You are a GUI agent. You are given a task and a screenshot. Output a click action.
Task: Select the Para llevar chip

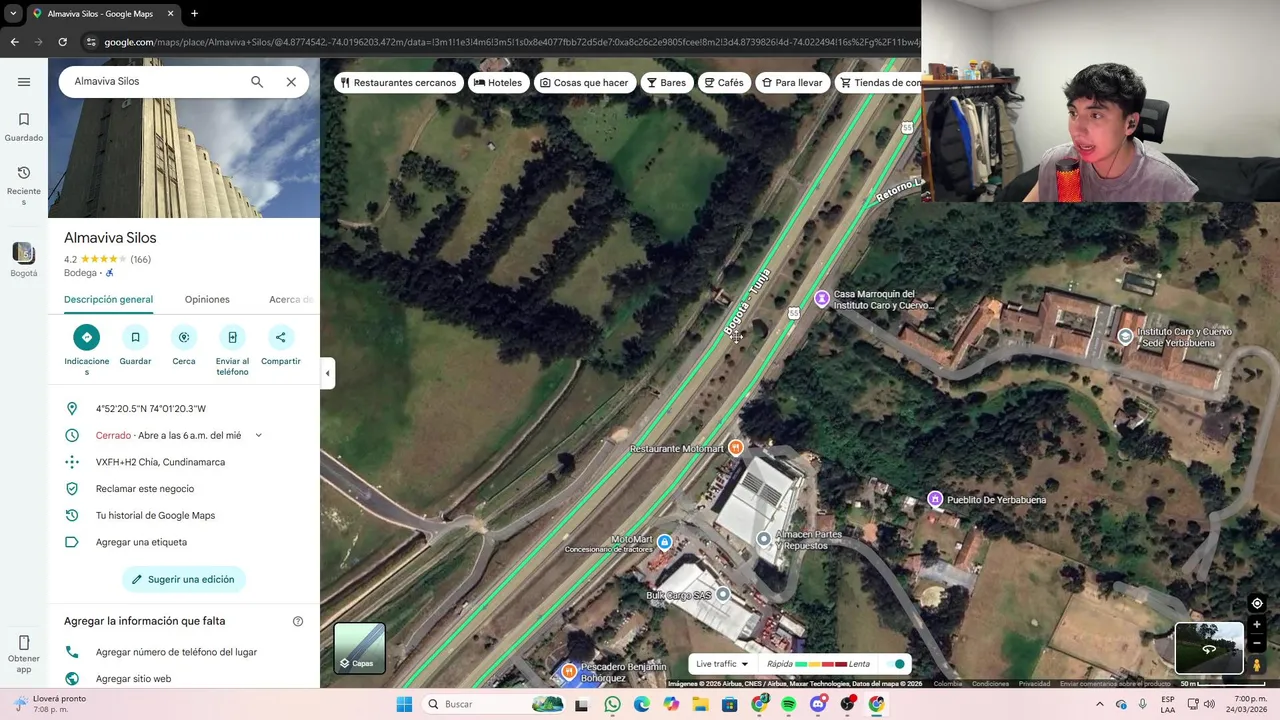tap(792, 83)
